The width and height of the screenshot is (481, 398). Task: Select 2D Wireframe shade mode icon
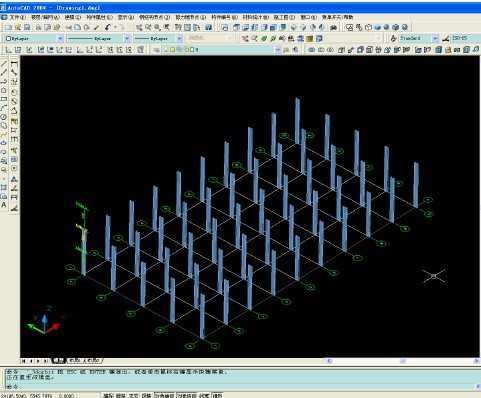[x=349, y=28]
